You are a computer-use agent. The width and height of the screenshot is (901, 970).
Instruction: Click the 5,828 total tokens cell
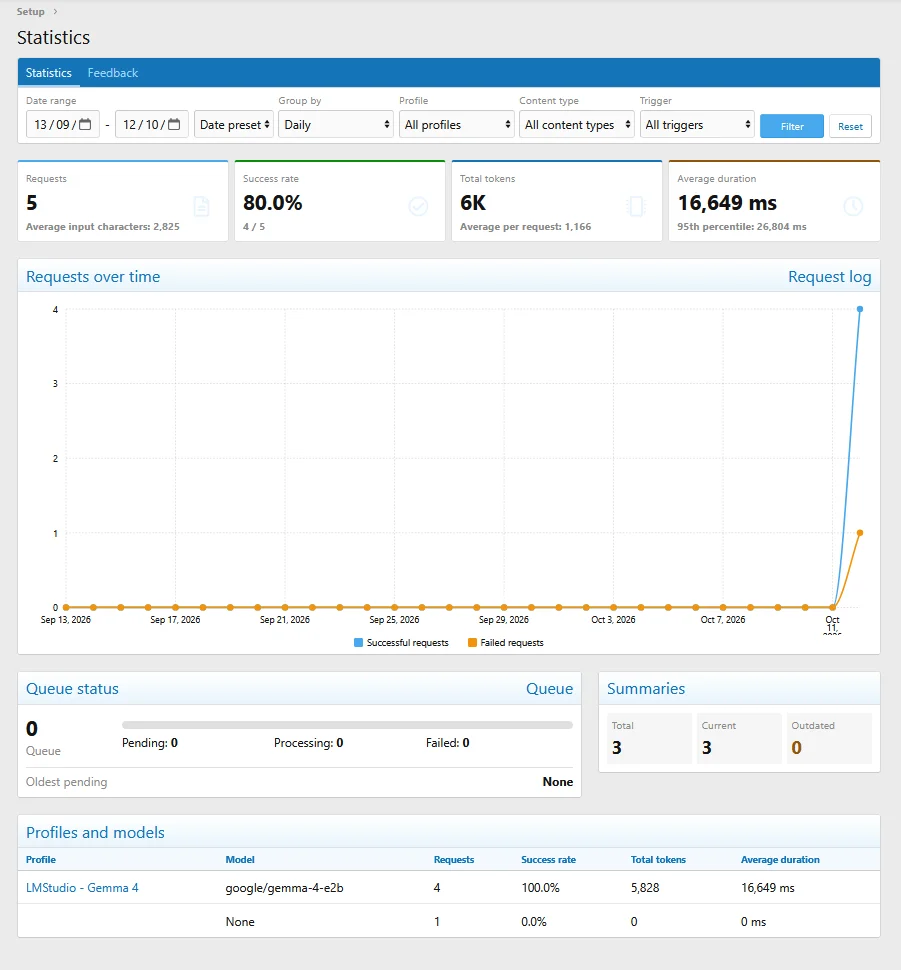(x=645, y=888)
